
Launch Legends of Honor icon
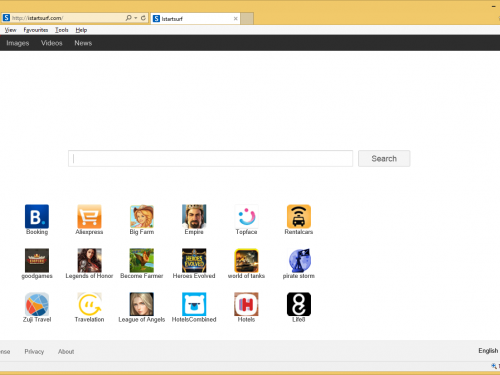point(89,260)
